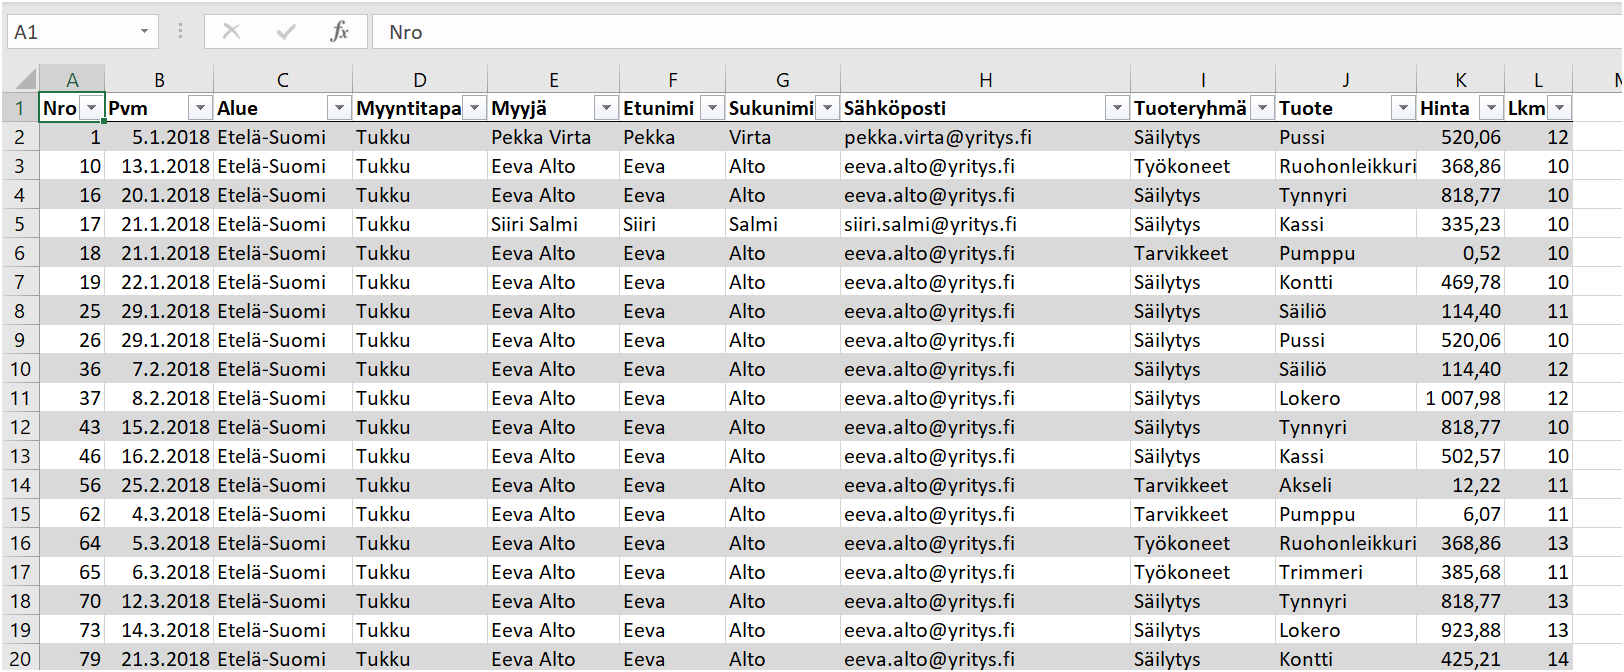
Task: Select column E header
Action: pyautogui.click(x=554, y=80)
